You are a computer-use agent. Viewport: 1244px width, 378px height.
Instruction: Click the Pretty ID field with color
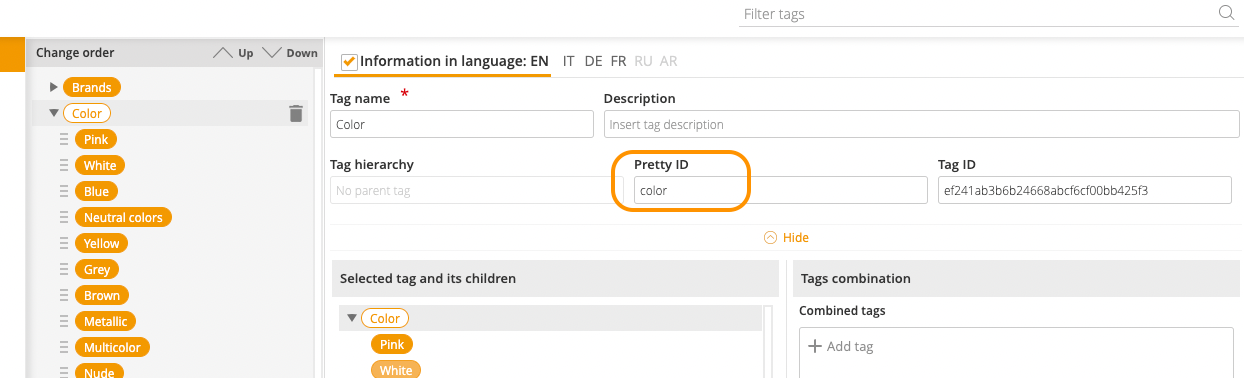click(781, 190)
